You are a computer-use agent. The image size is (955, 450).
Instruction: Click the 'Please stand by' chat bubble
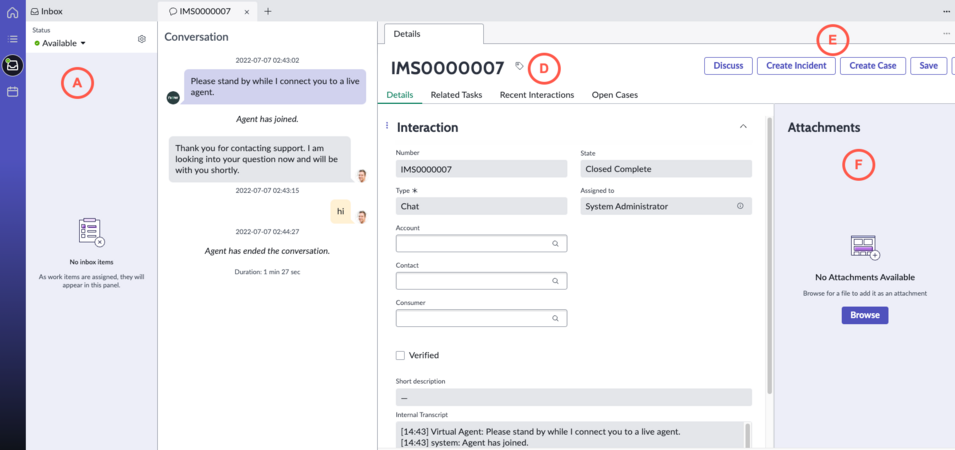pos(275,86)
